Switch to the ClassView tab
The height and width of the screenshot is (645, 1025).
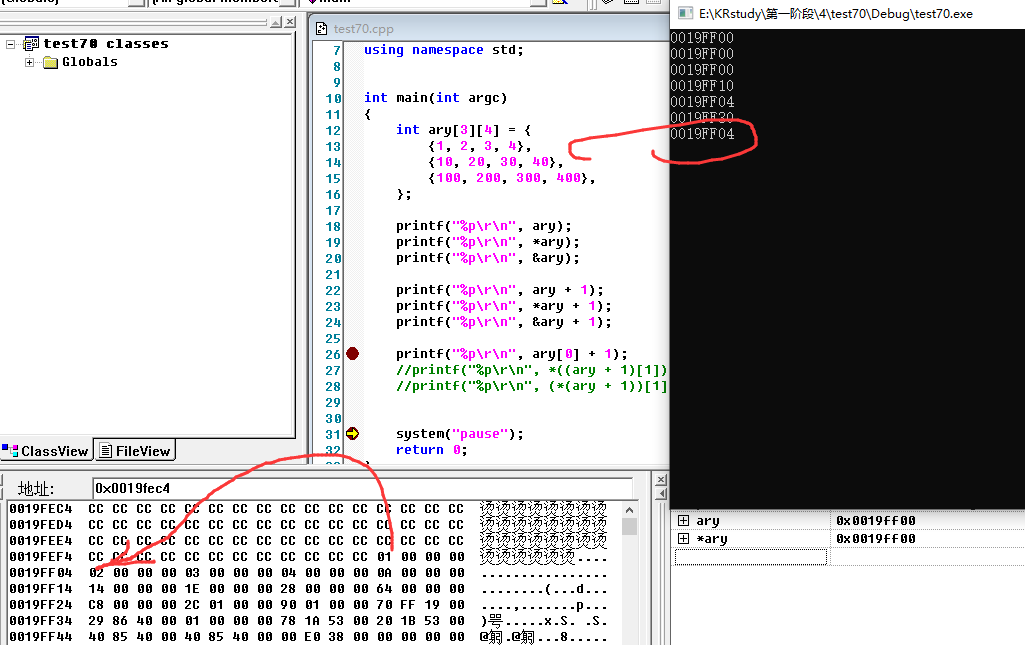tap(47, 451)
